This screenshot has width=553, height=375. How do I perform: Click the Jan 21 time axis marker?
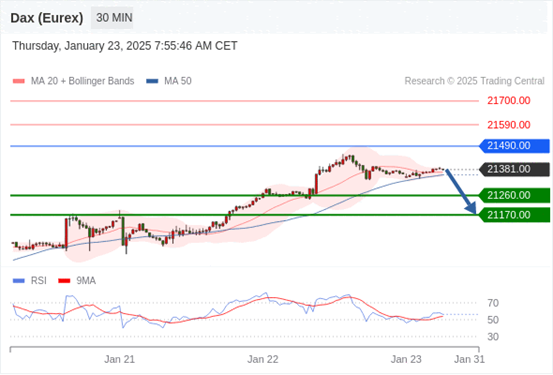click(x=120, y=359)
